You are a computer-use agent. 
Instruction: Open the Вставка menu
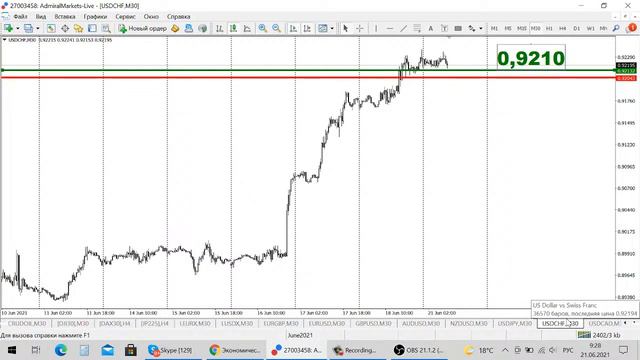(x=65, y=17)
